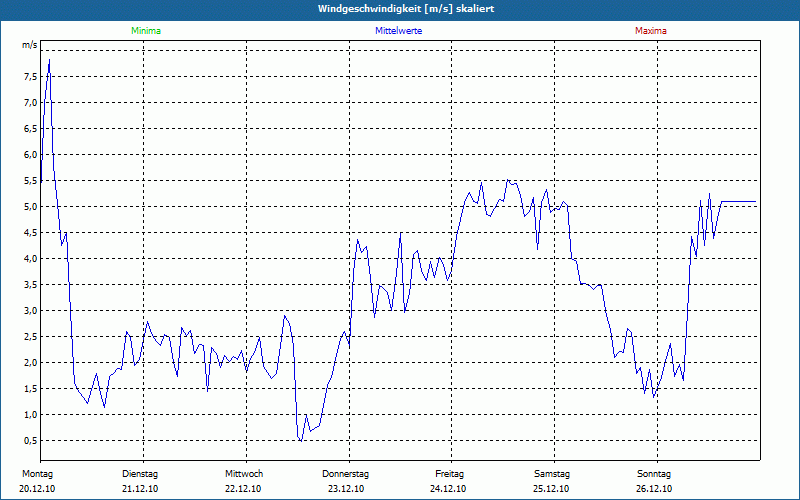
Task: Click the 25.12.10 date label
Action: 551,489
